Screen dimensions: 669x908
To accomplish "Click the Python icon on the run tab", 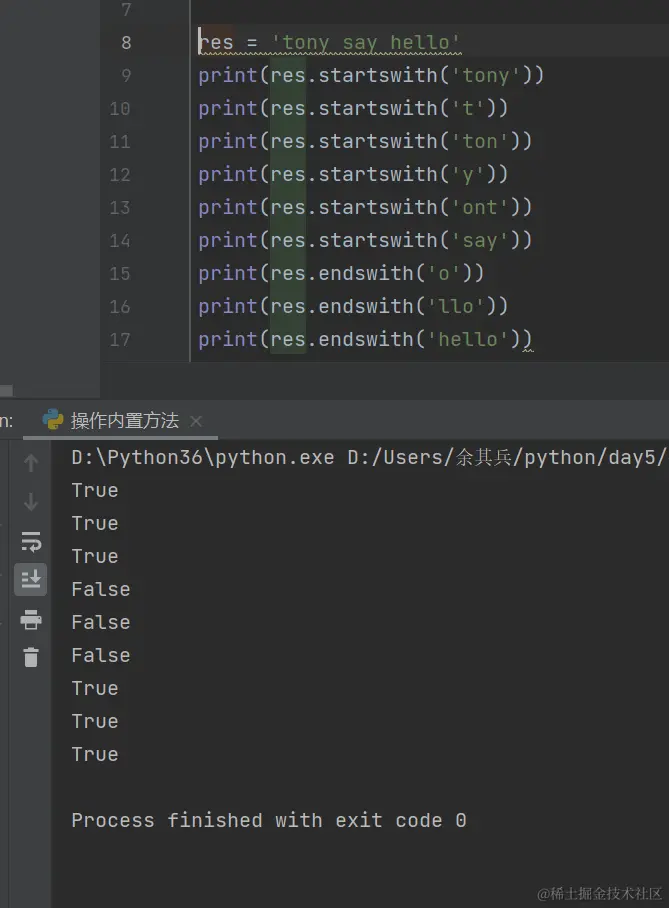I will pos(53,420).
